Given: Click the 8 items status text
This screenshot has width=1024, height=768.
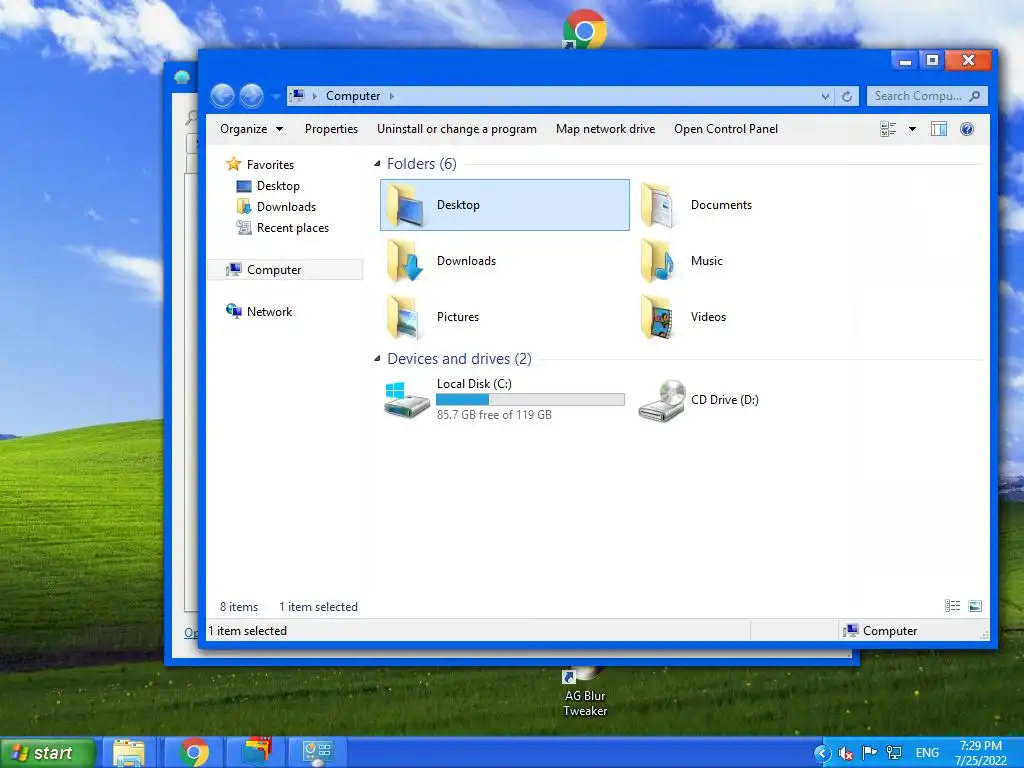Looking at the screenshot, I should [239, 607].
